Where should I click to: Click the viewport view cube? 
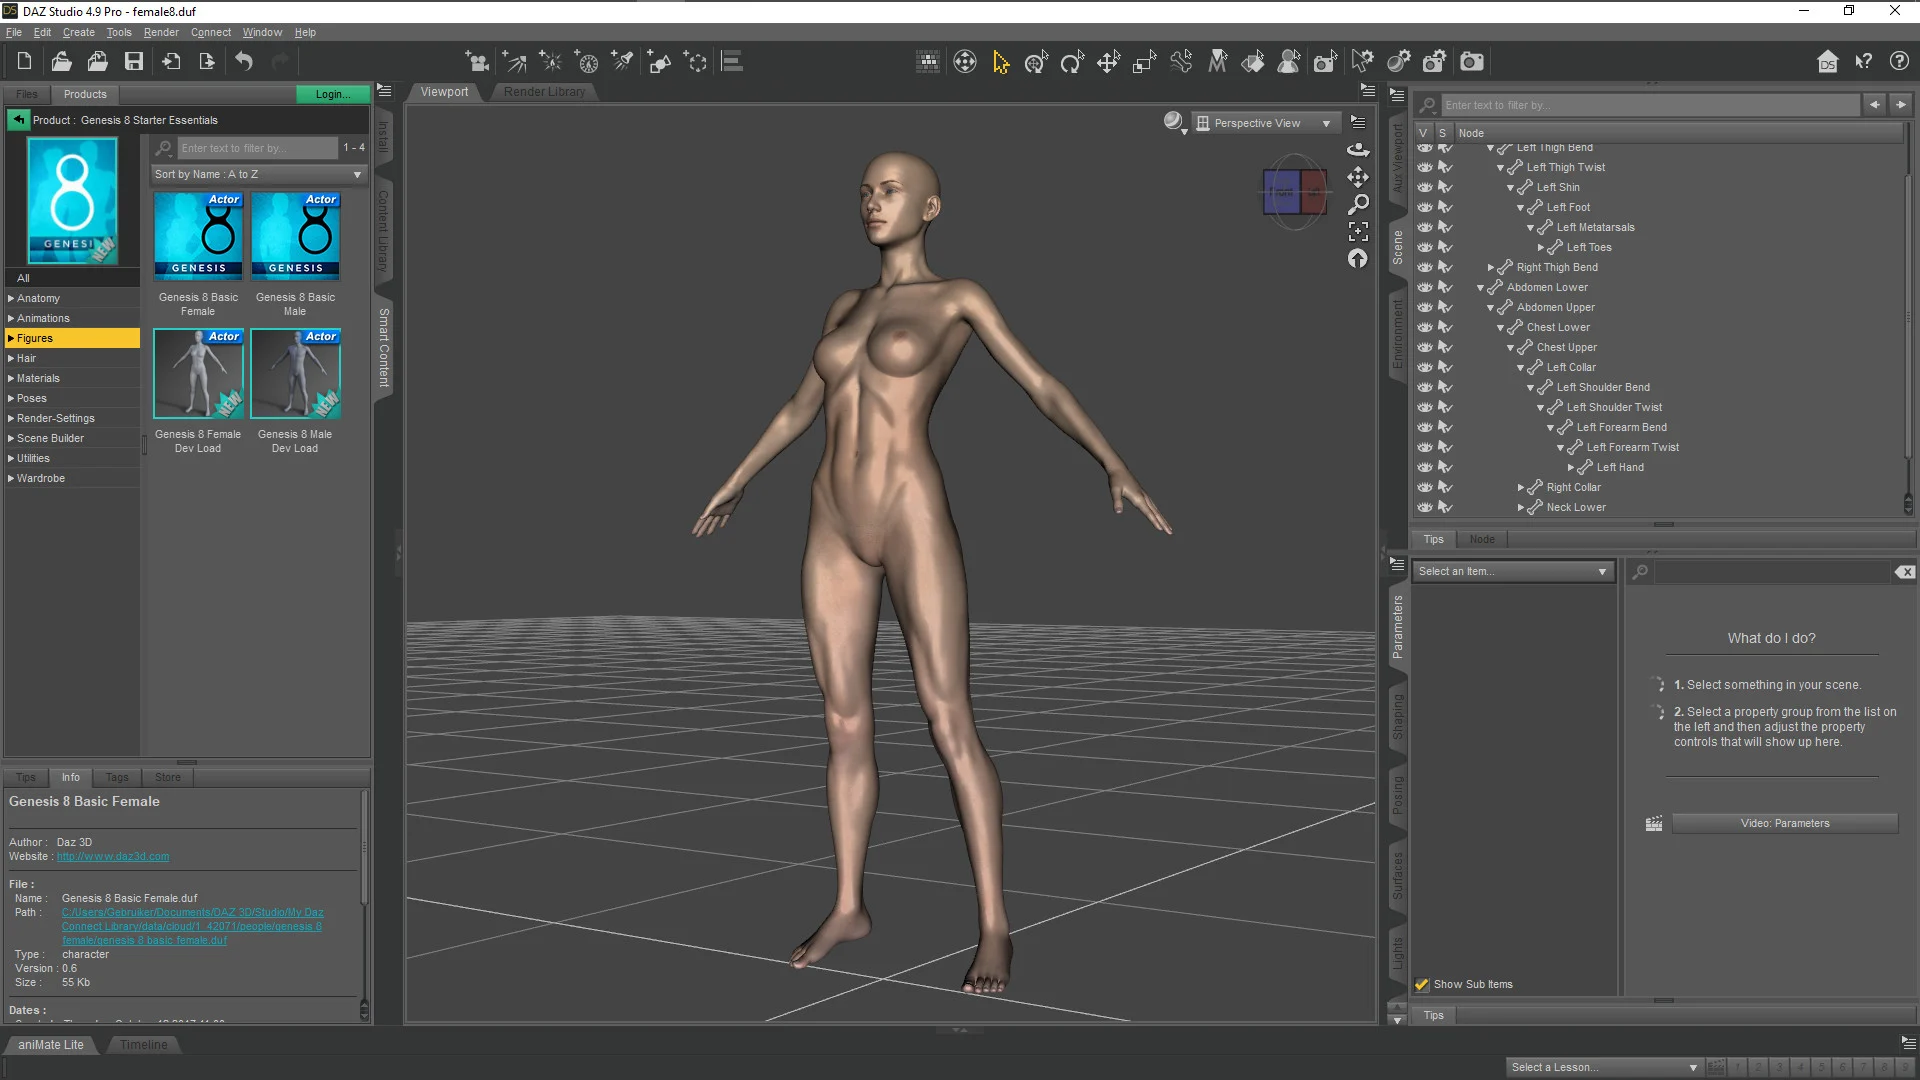point(1295,192)
